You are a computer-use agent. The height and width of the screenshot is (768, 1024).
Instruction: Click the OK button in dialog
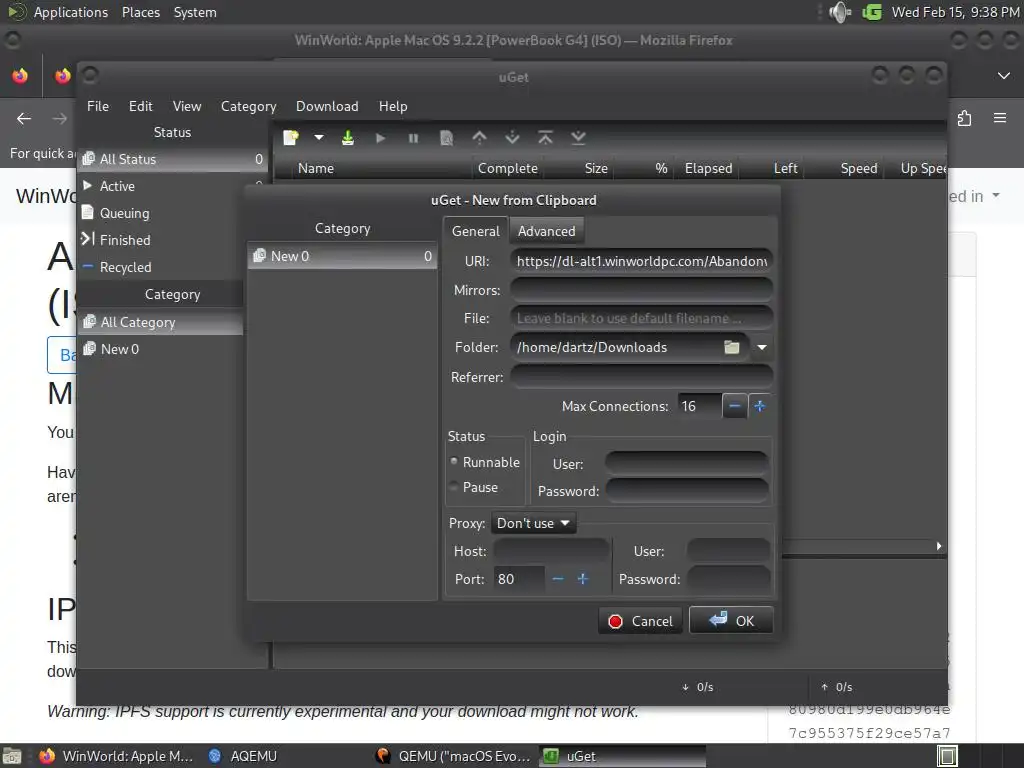pyautogui.click(x=731, y=620)
